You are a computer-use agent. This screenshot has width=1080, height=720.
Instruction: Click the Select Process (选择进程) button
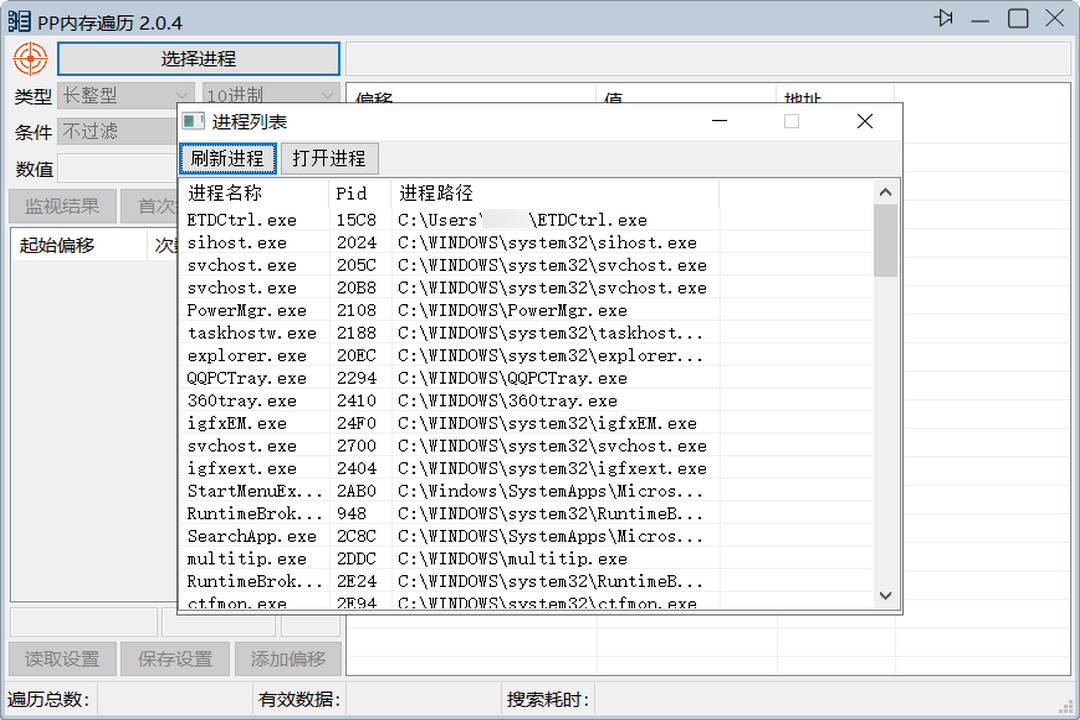coord(198,59)
